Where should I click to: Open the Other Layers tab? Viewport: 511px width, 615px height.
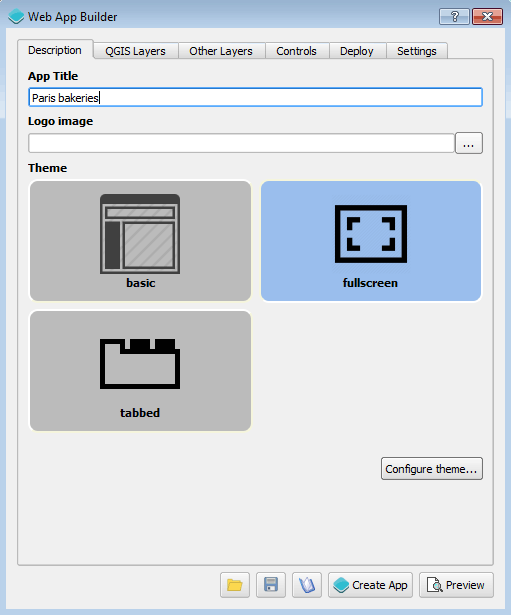(221, 51)
